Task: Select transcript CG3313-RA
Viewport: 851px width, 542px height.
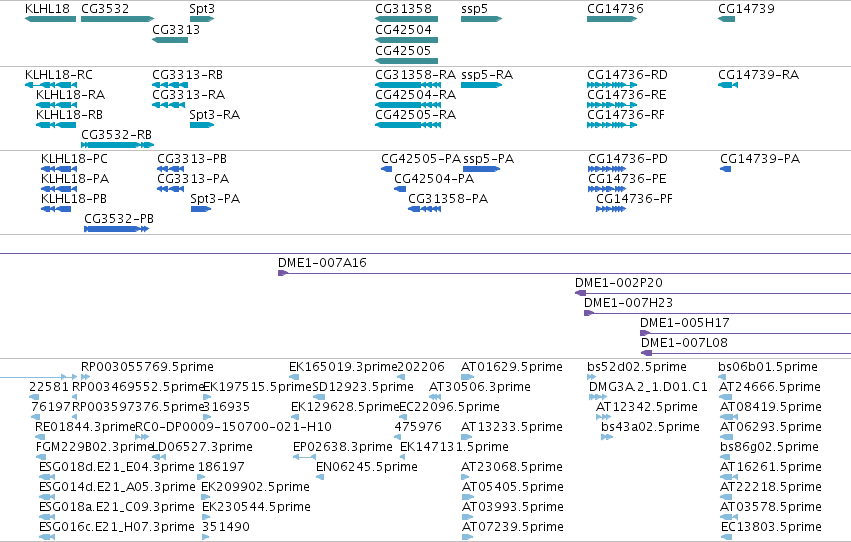Action: click(x=169, y=105)
